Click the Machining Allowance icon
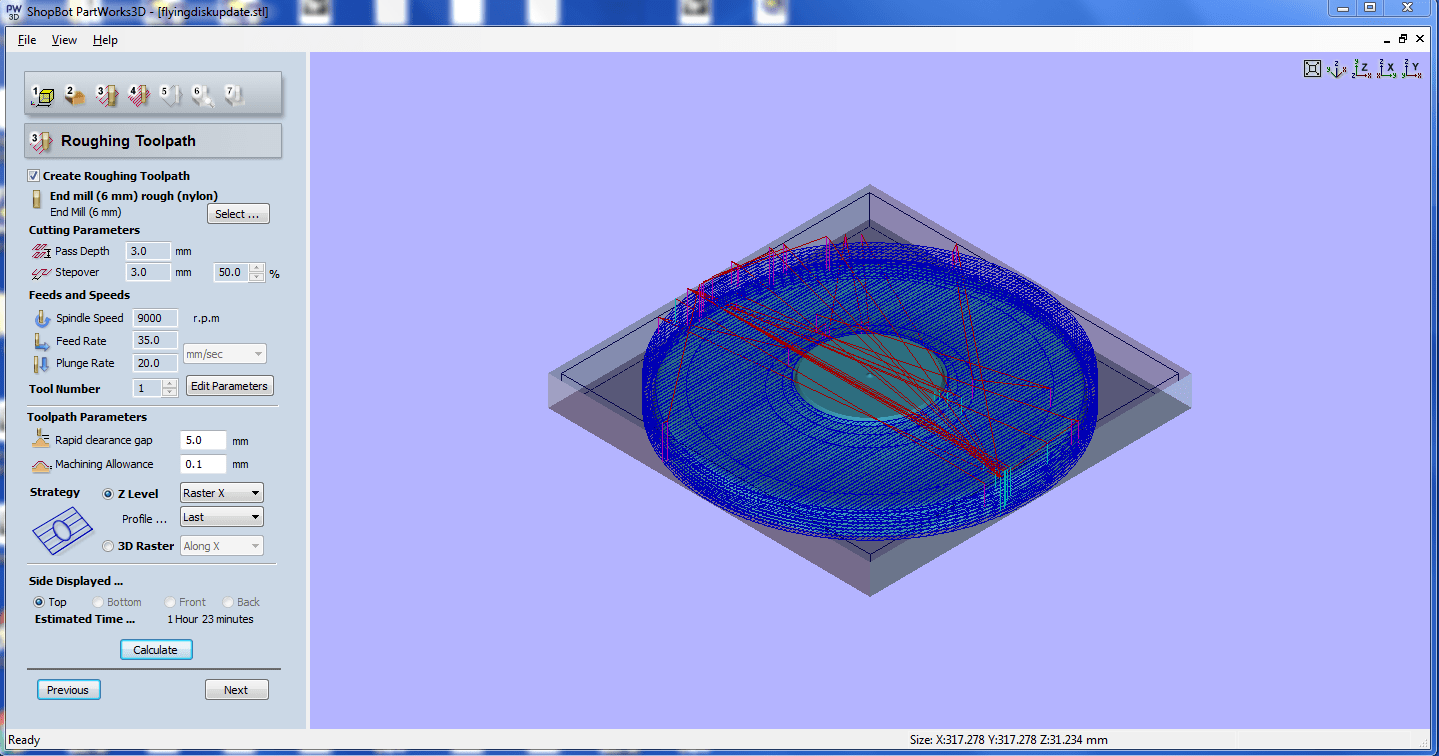 [41, 464]
